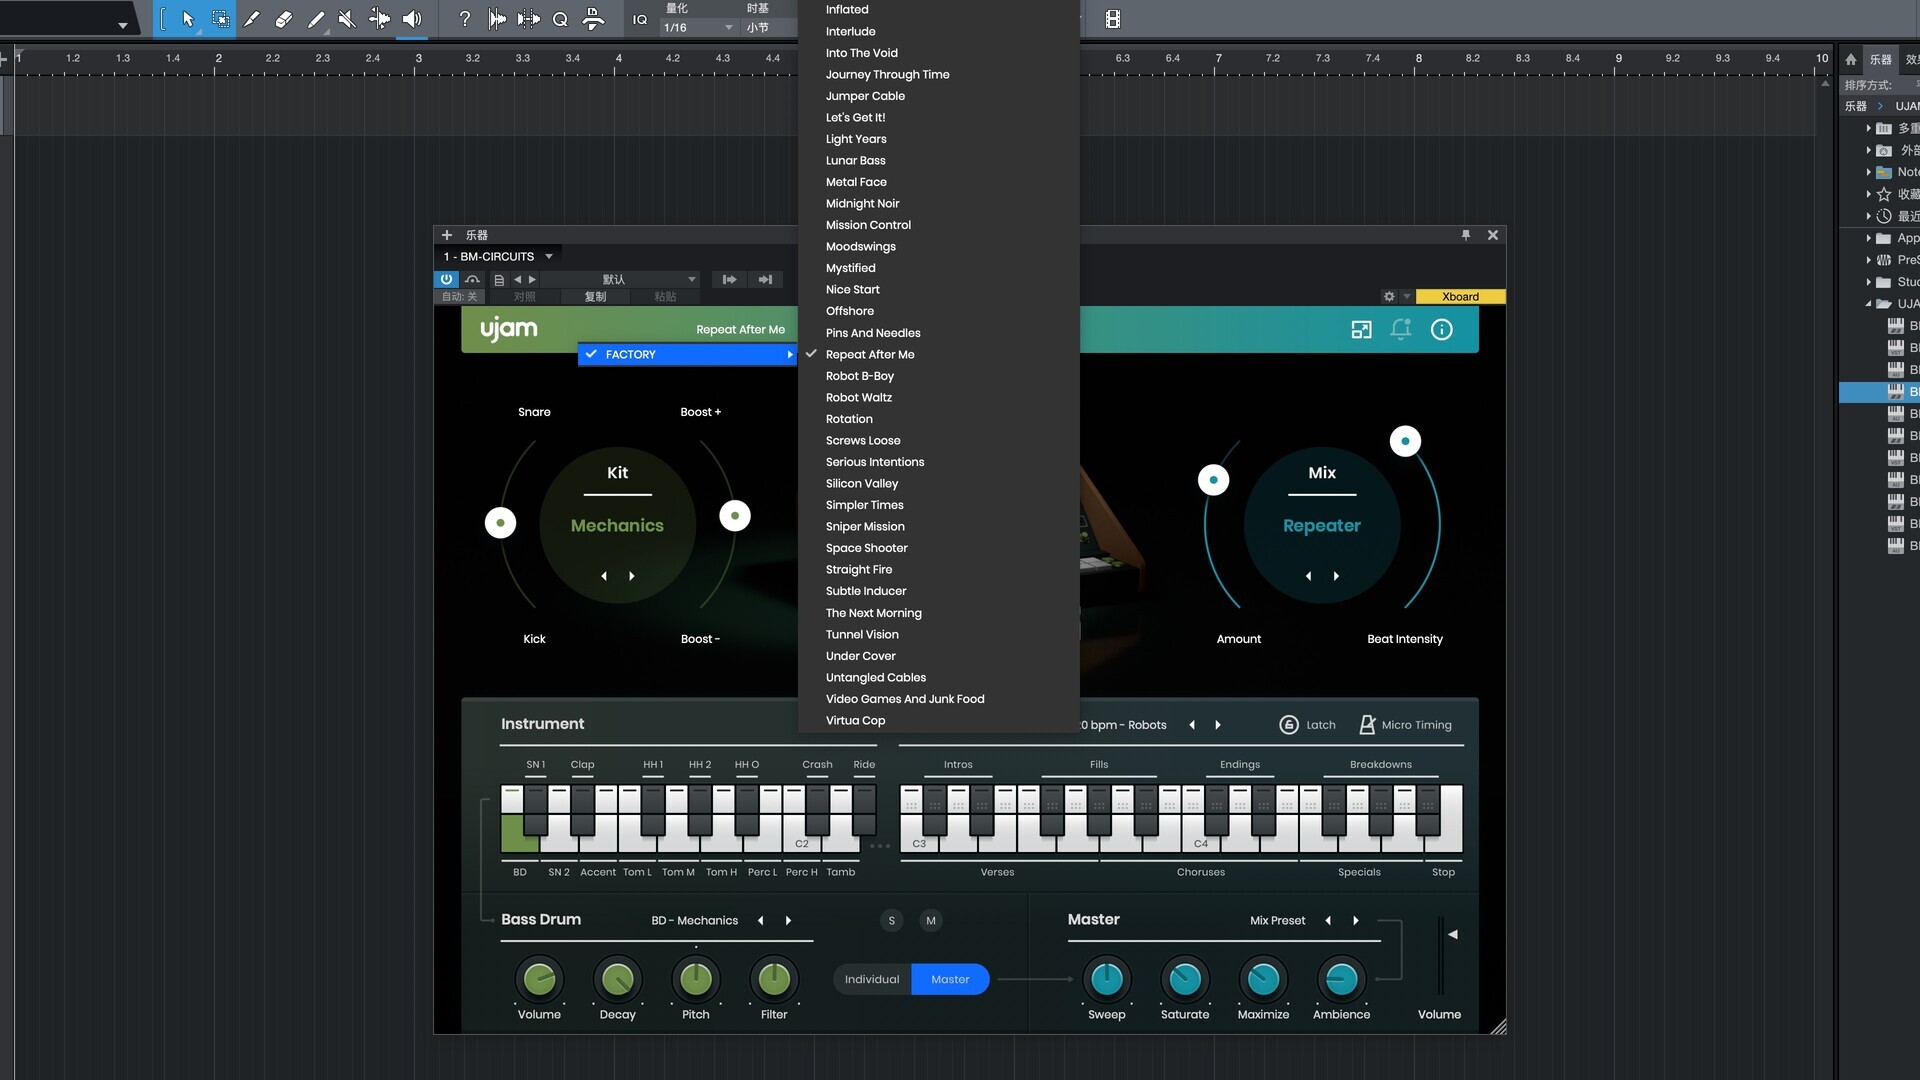This screenshot has height=1080, width=1920.
Task: Click the Q quantize icon
Action: tap(560, 19)
